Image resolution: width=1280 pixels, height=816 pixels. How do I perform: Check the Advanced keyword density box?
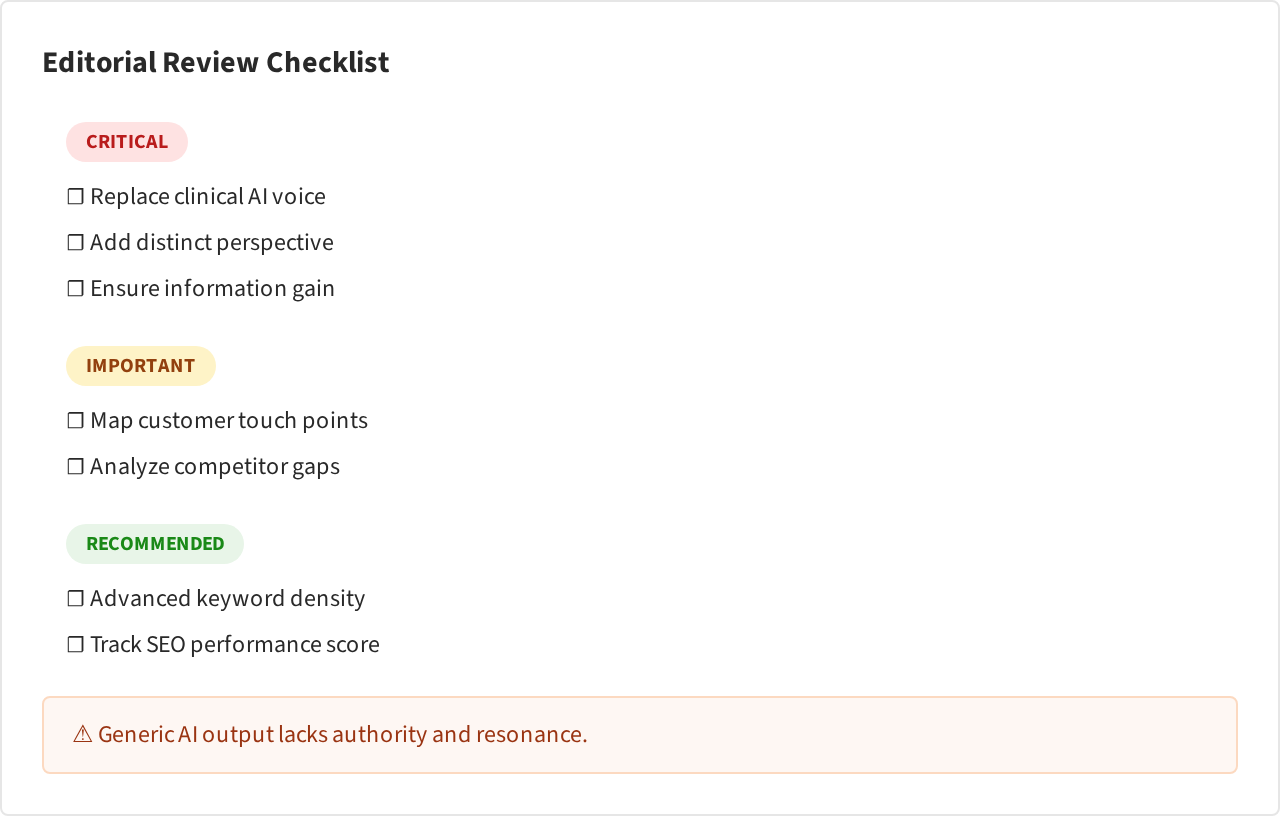tap(75, 599)
